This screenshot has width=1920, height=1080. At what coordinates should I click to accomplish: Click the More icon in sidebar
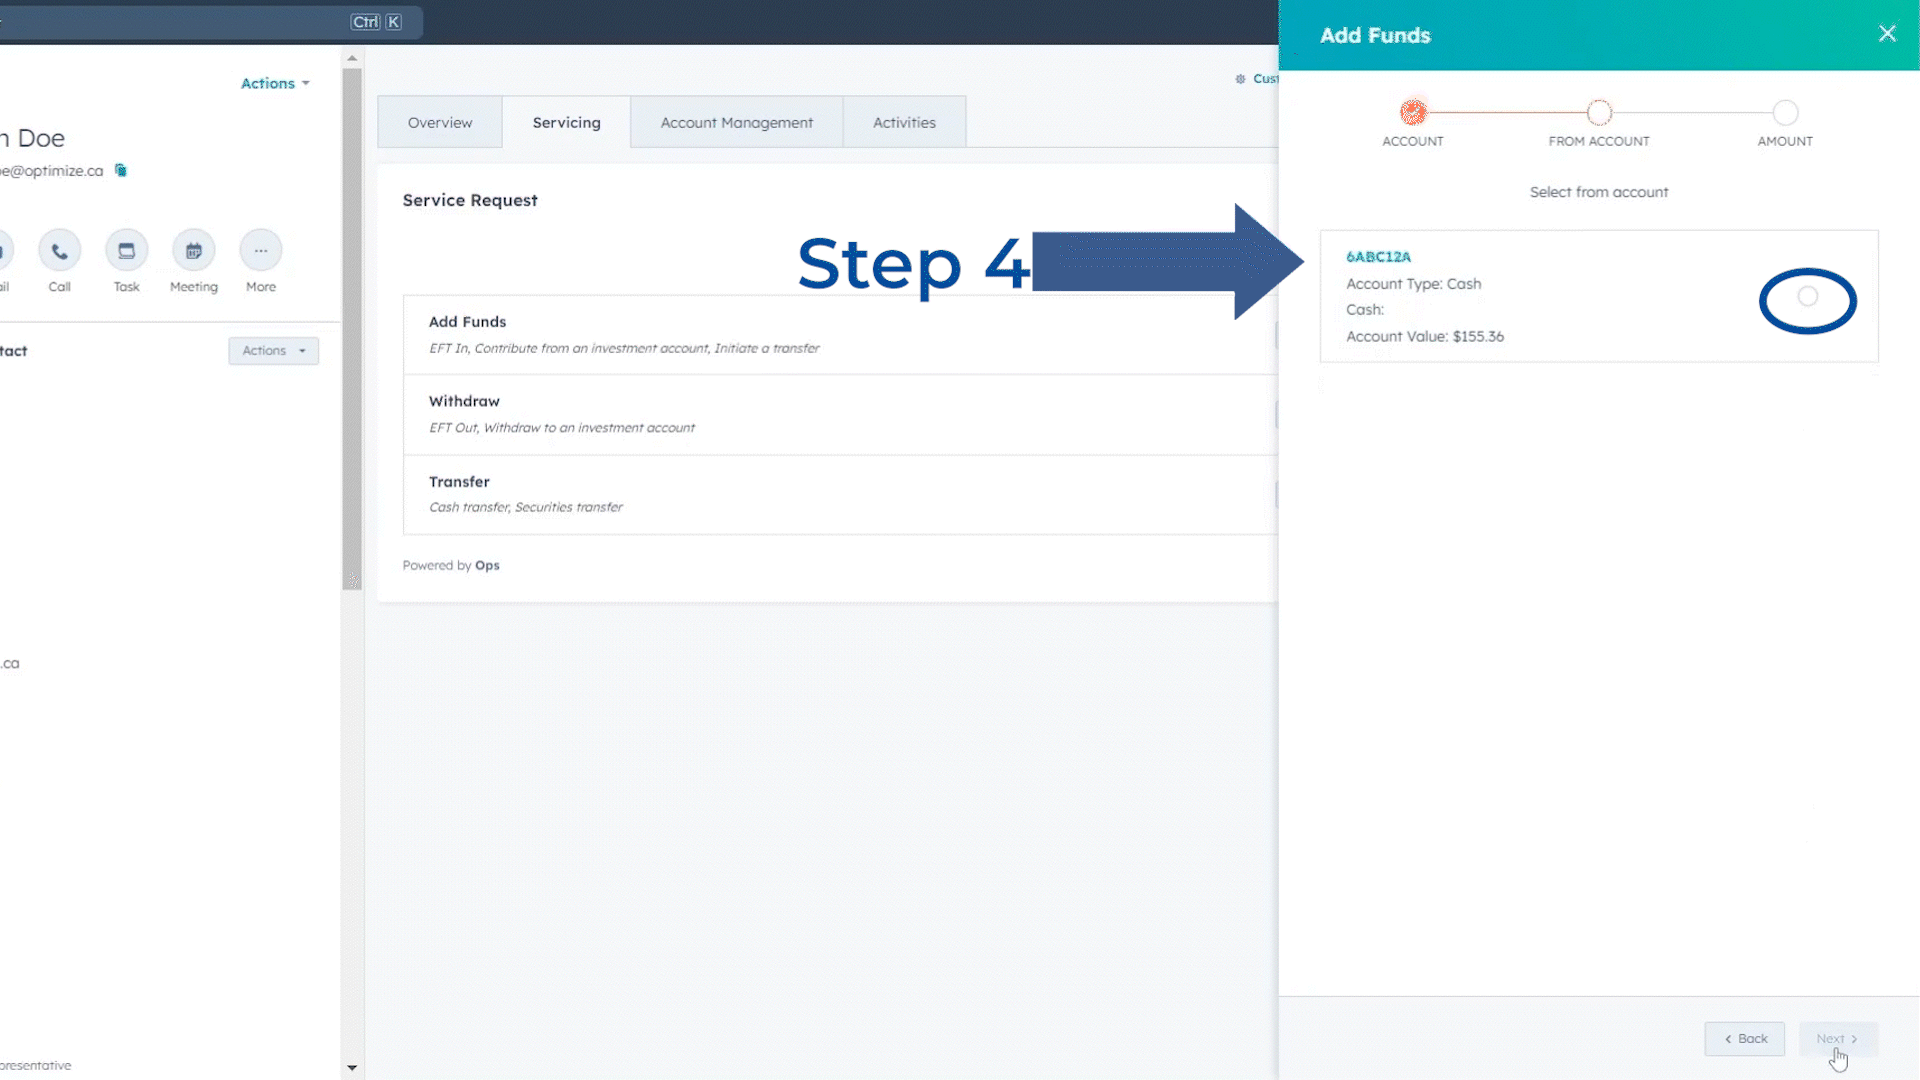pos(260,249)
